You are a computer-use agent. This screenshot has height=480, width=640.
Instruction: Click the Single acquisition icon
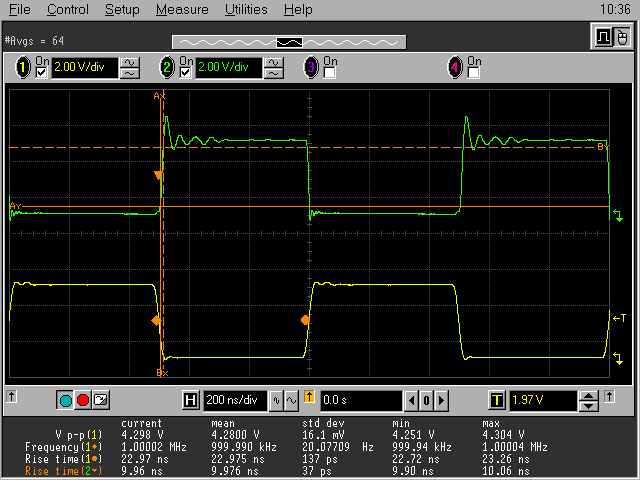101,400
